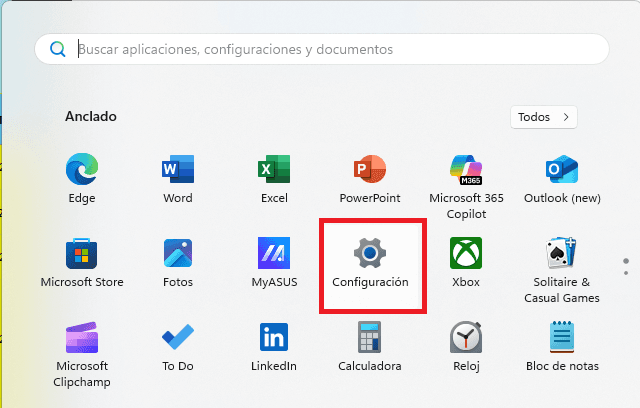Open Solitaire & Casual Games
Image resolution: width=640 pixels, height=408 pixels.
562,270
